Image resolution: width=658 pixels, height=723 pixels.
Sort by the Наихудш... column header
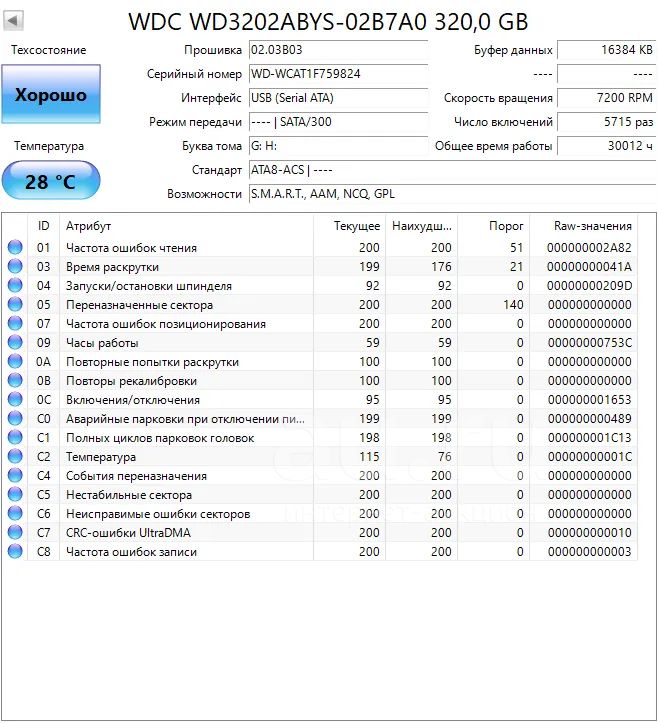pyautogui.click(x=421, y=226)
